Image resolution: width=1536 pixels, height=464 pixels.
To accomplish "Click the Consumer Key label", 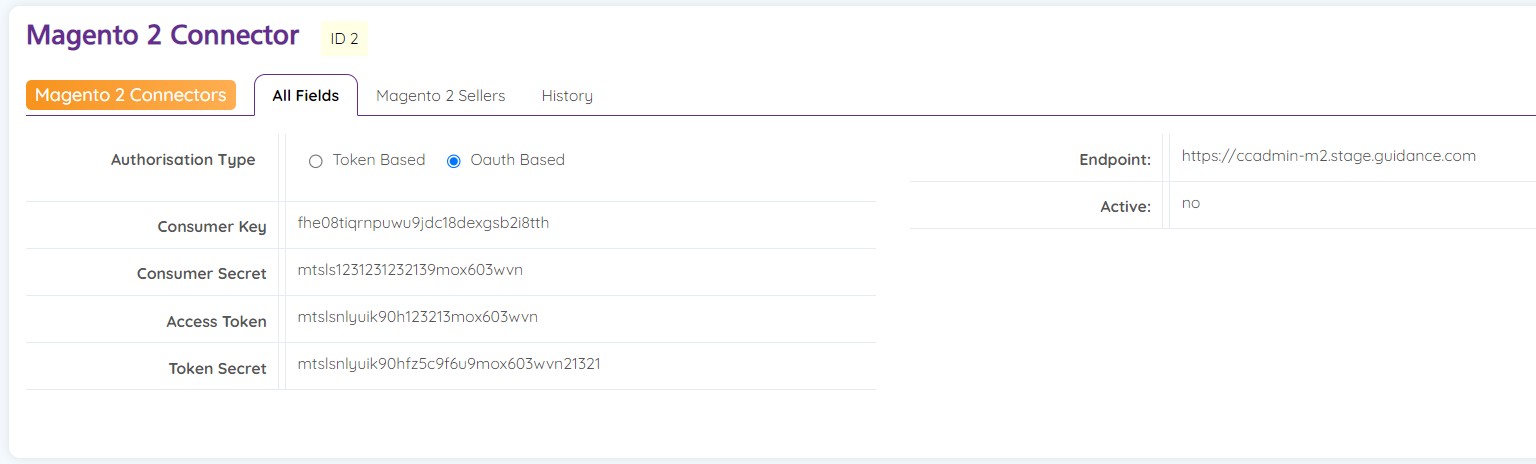I will (x=212, y=227).
